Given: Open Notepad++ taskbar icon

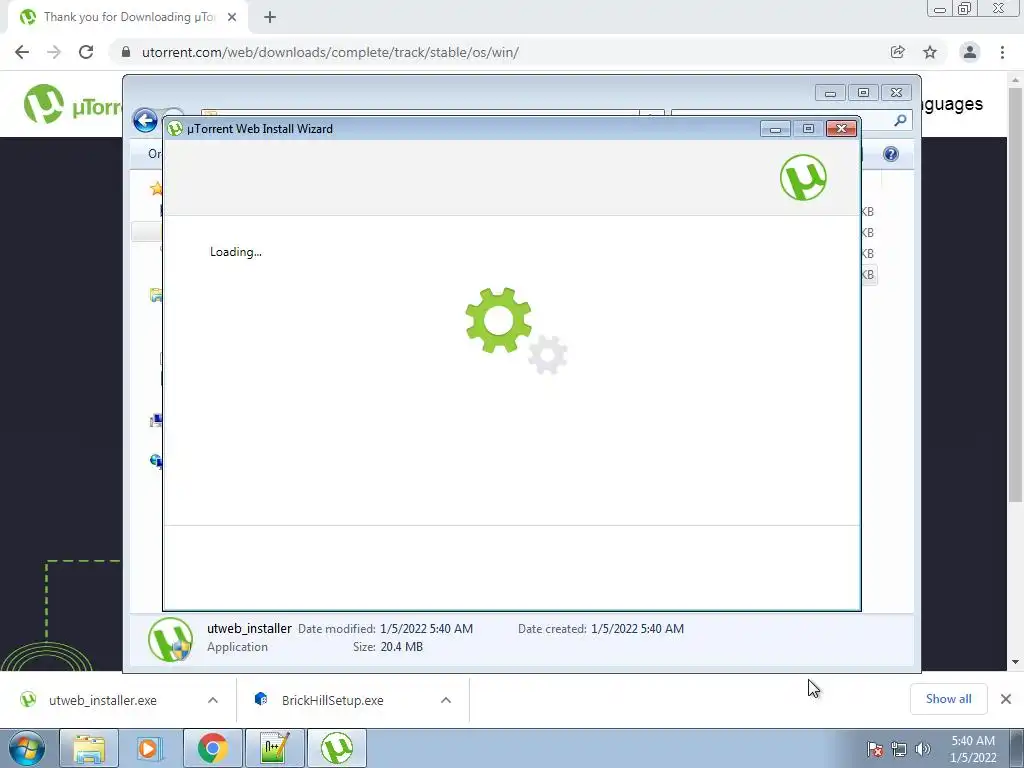Looking at the screenshot, I should pyautogui.click(x=274, y=748).
